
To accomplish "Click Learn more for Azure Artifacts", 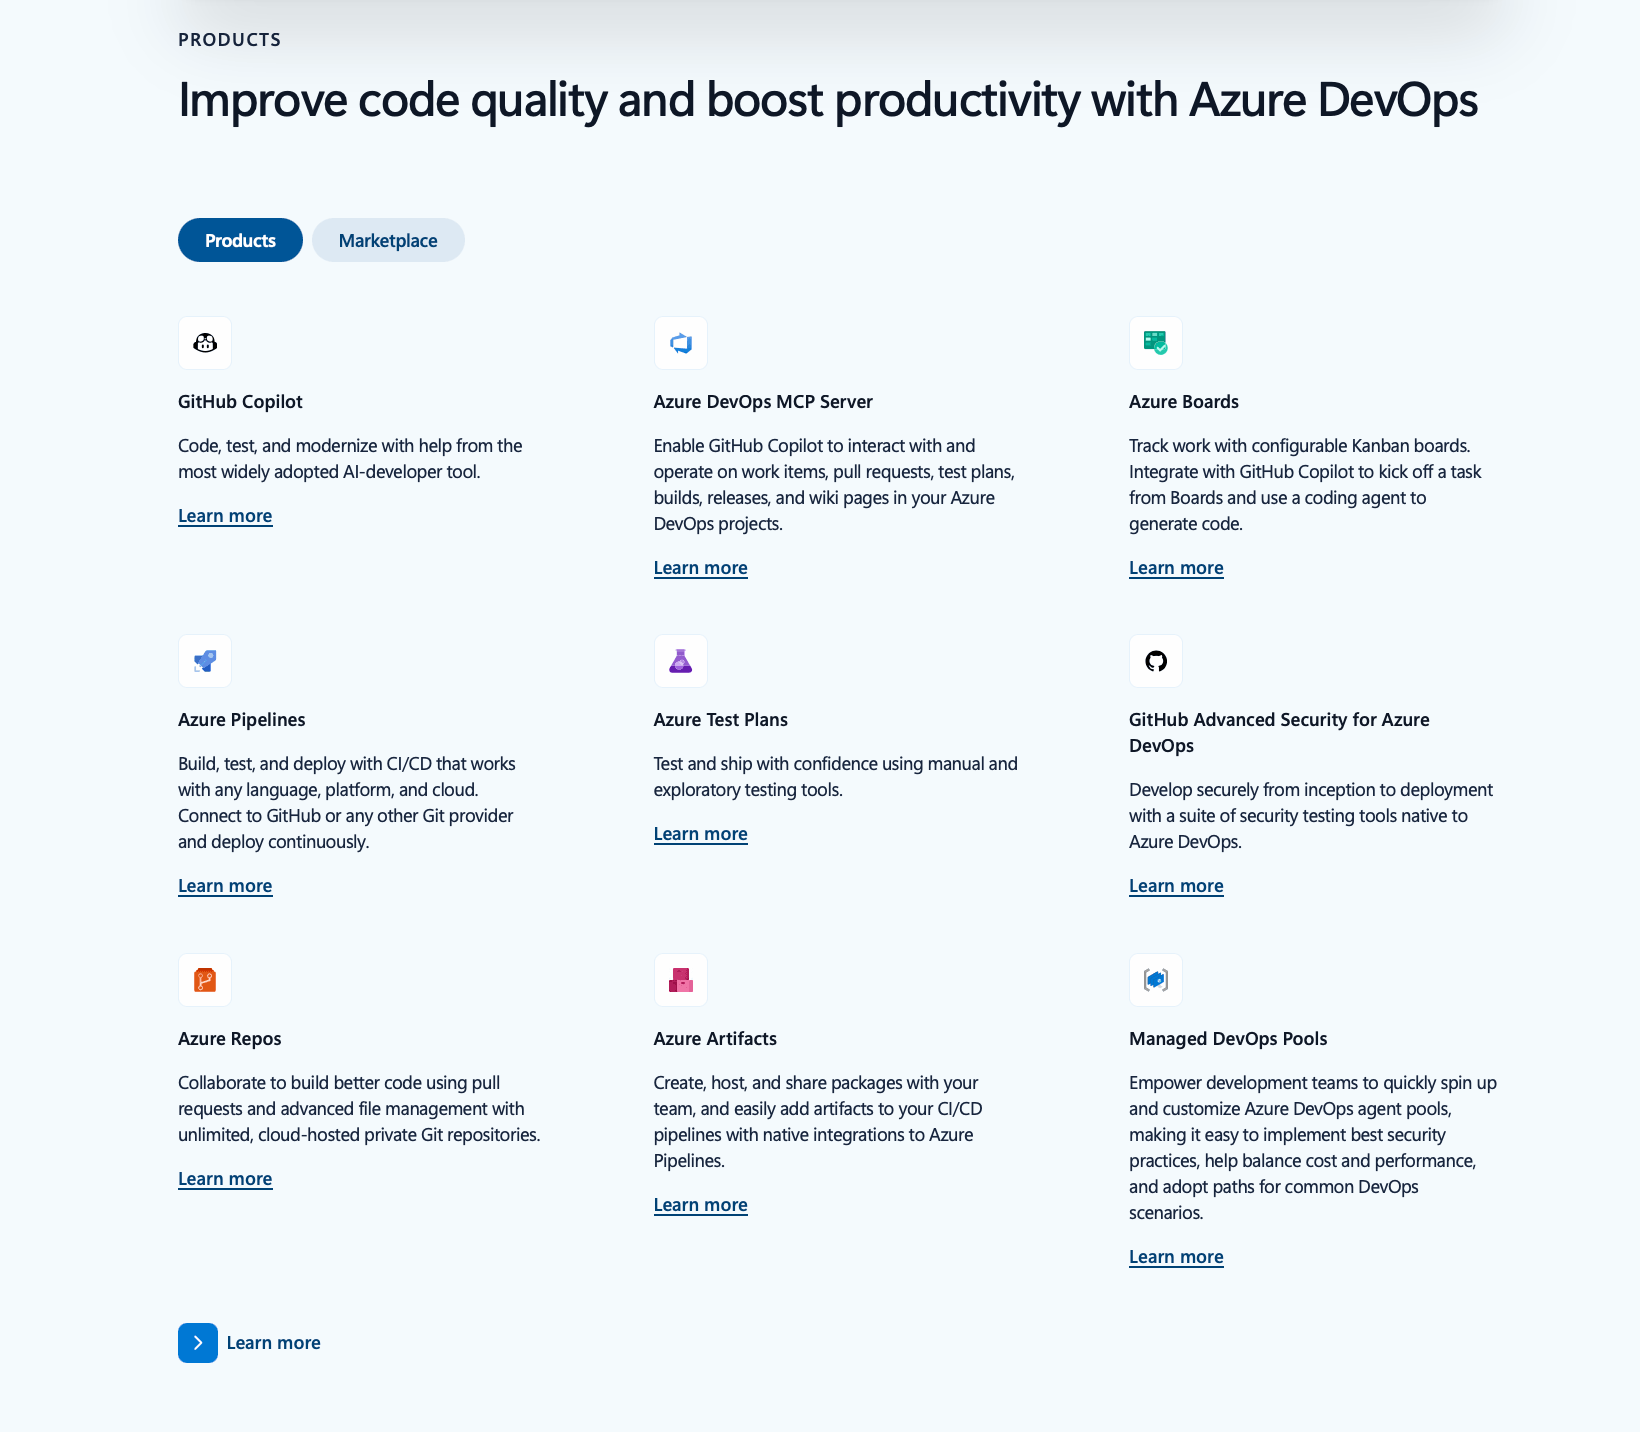I will click(701, 1205).
